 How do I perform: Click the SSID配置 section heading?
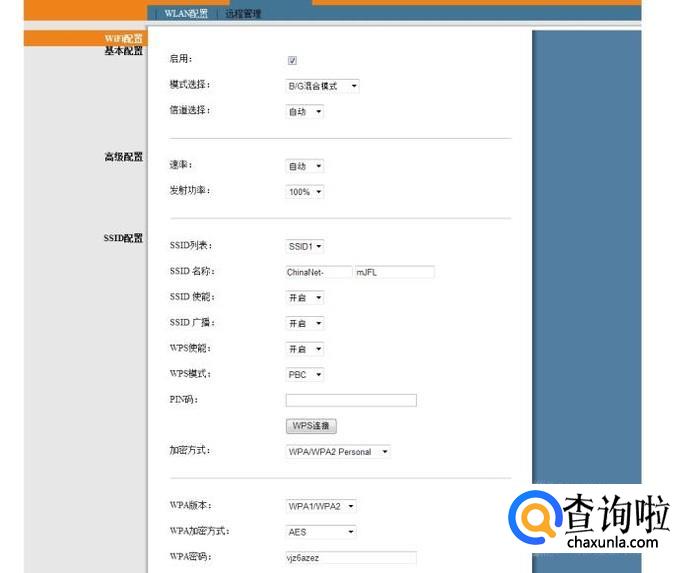pos(123,238)
